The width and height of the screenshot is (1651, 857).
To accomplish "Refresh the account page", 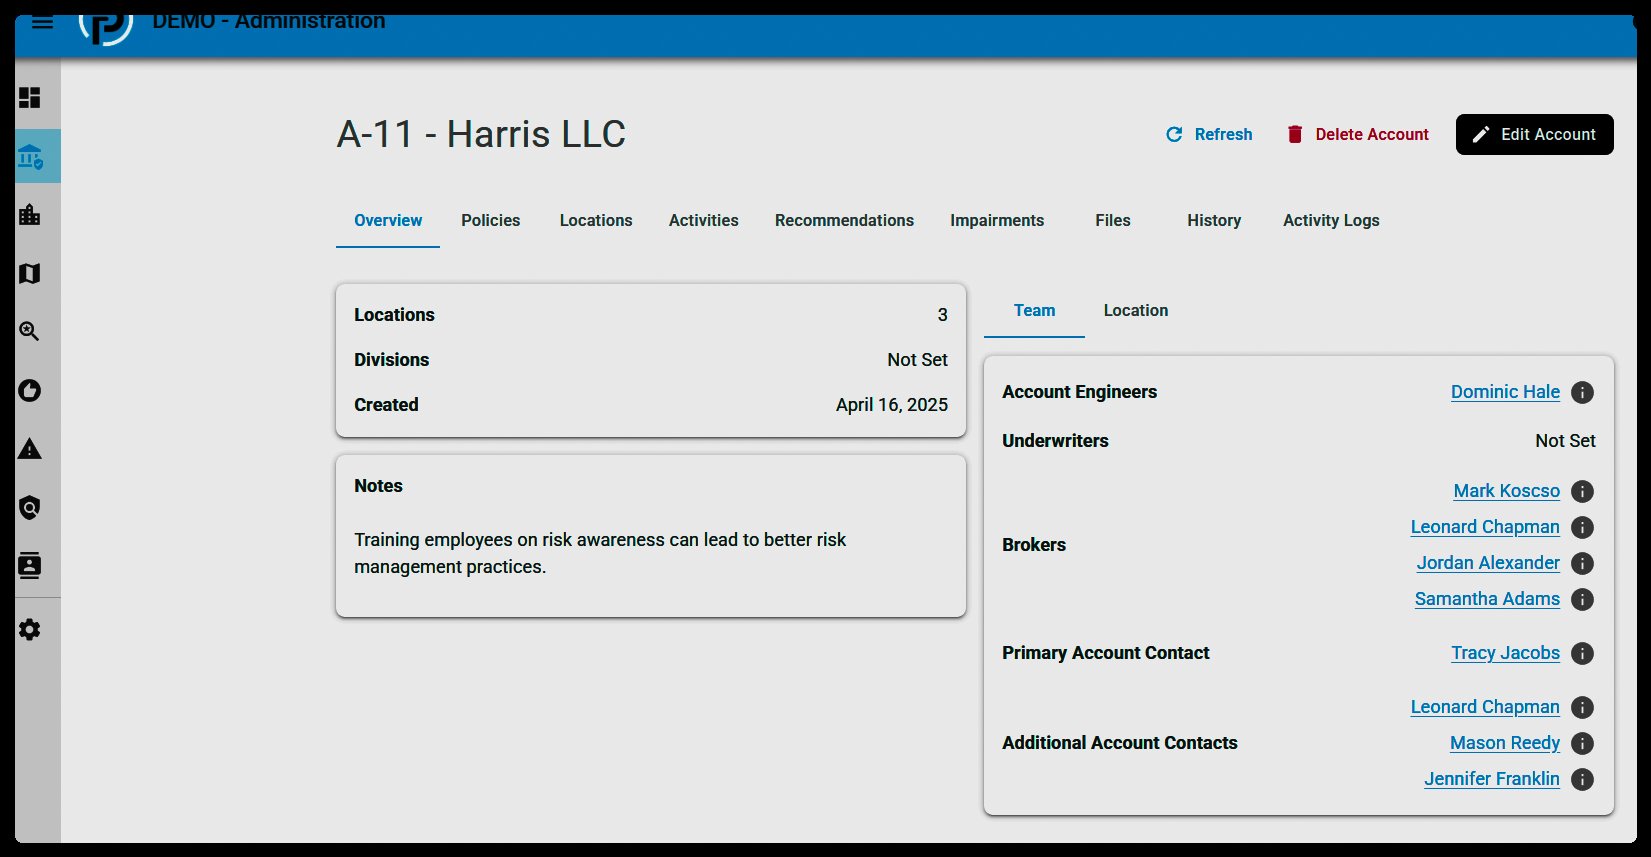I will pyautogui.click(x=1209, y=134).
